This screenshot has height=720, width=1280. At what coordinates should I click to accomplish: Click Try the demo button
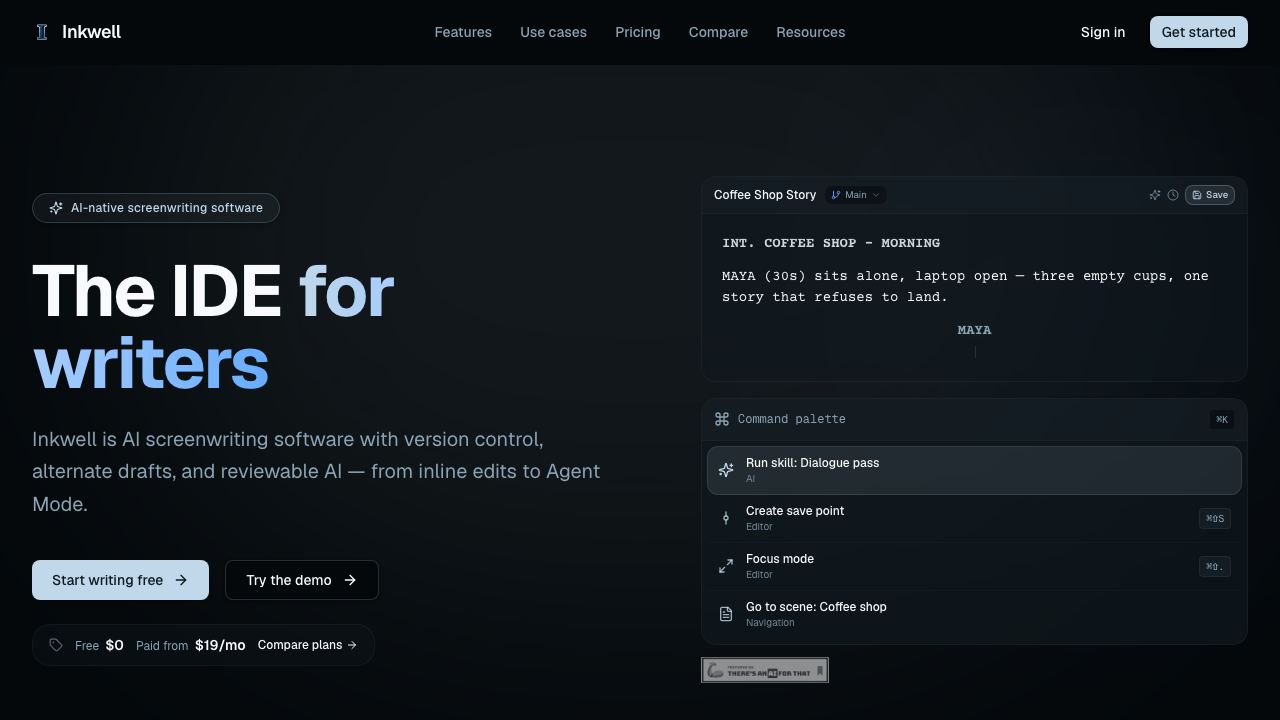(x=302, y=580)
